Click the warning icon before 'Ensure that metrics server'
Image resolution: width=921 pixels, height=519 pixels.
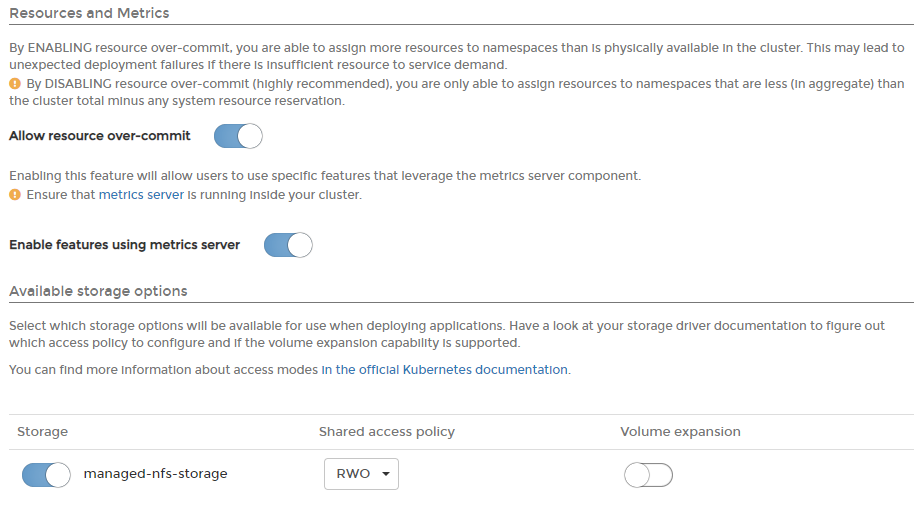pyautogui.click(x=15, y=195)
